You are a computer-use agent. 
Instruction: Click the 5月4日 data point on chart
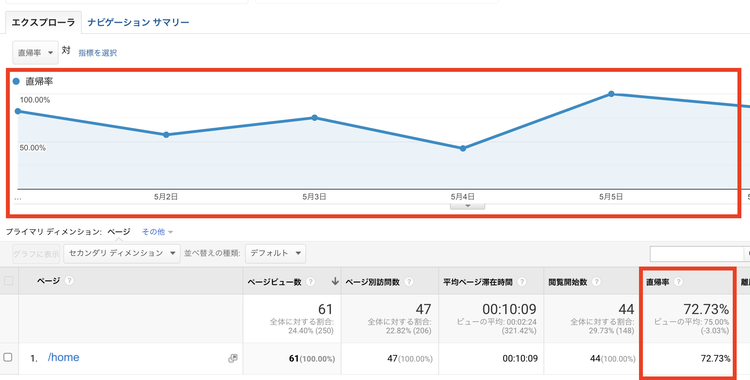click(463, 148)
